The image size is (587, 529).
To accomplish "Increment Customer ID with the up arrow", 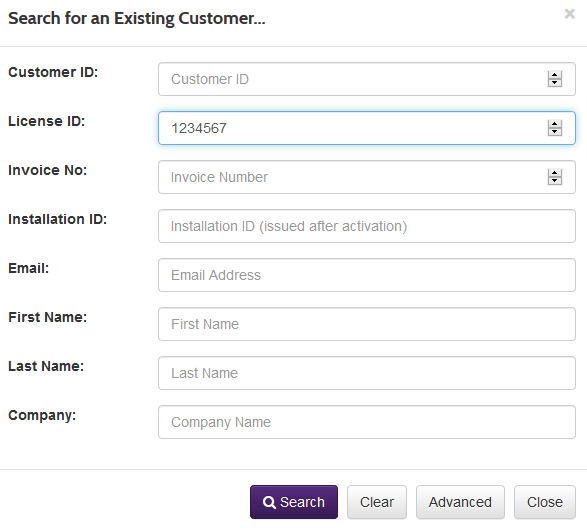I will pyautogui.click(x=555, y=75).
